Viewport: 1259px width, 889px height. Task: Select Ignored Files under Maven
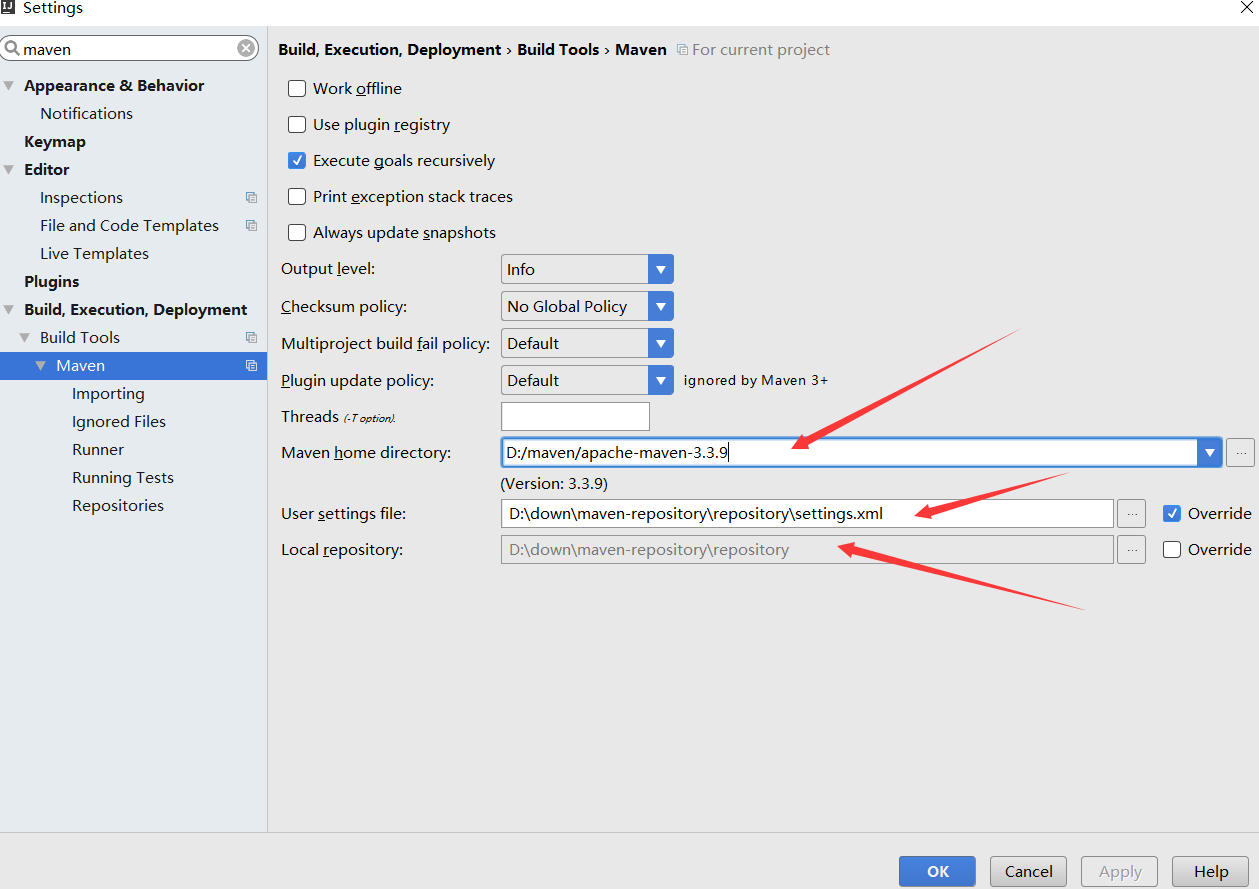point(119,422)
